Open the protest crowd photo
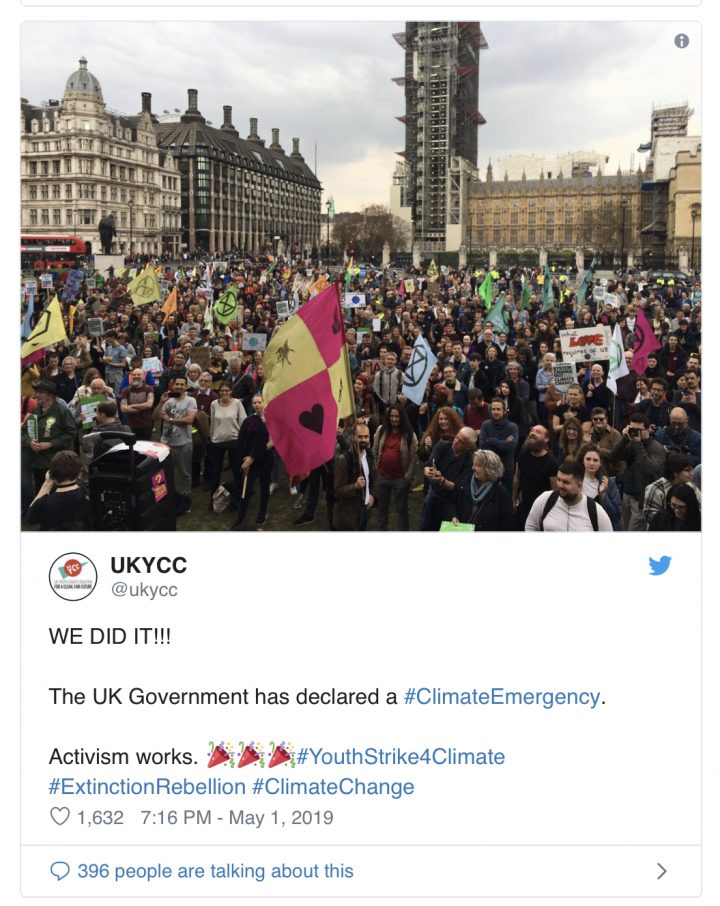Screen dimensions: 720x906 (x=361, y=276)
